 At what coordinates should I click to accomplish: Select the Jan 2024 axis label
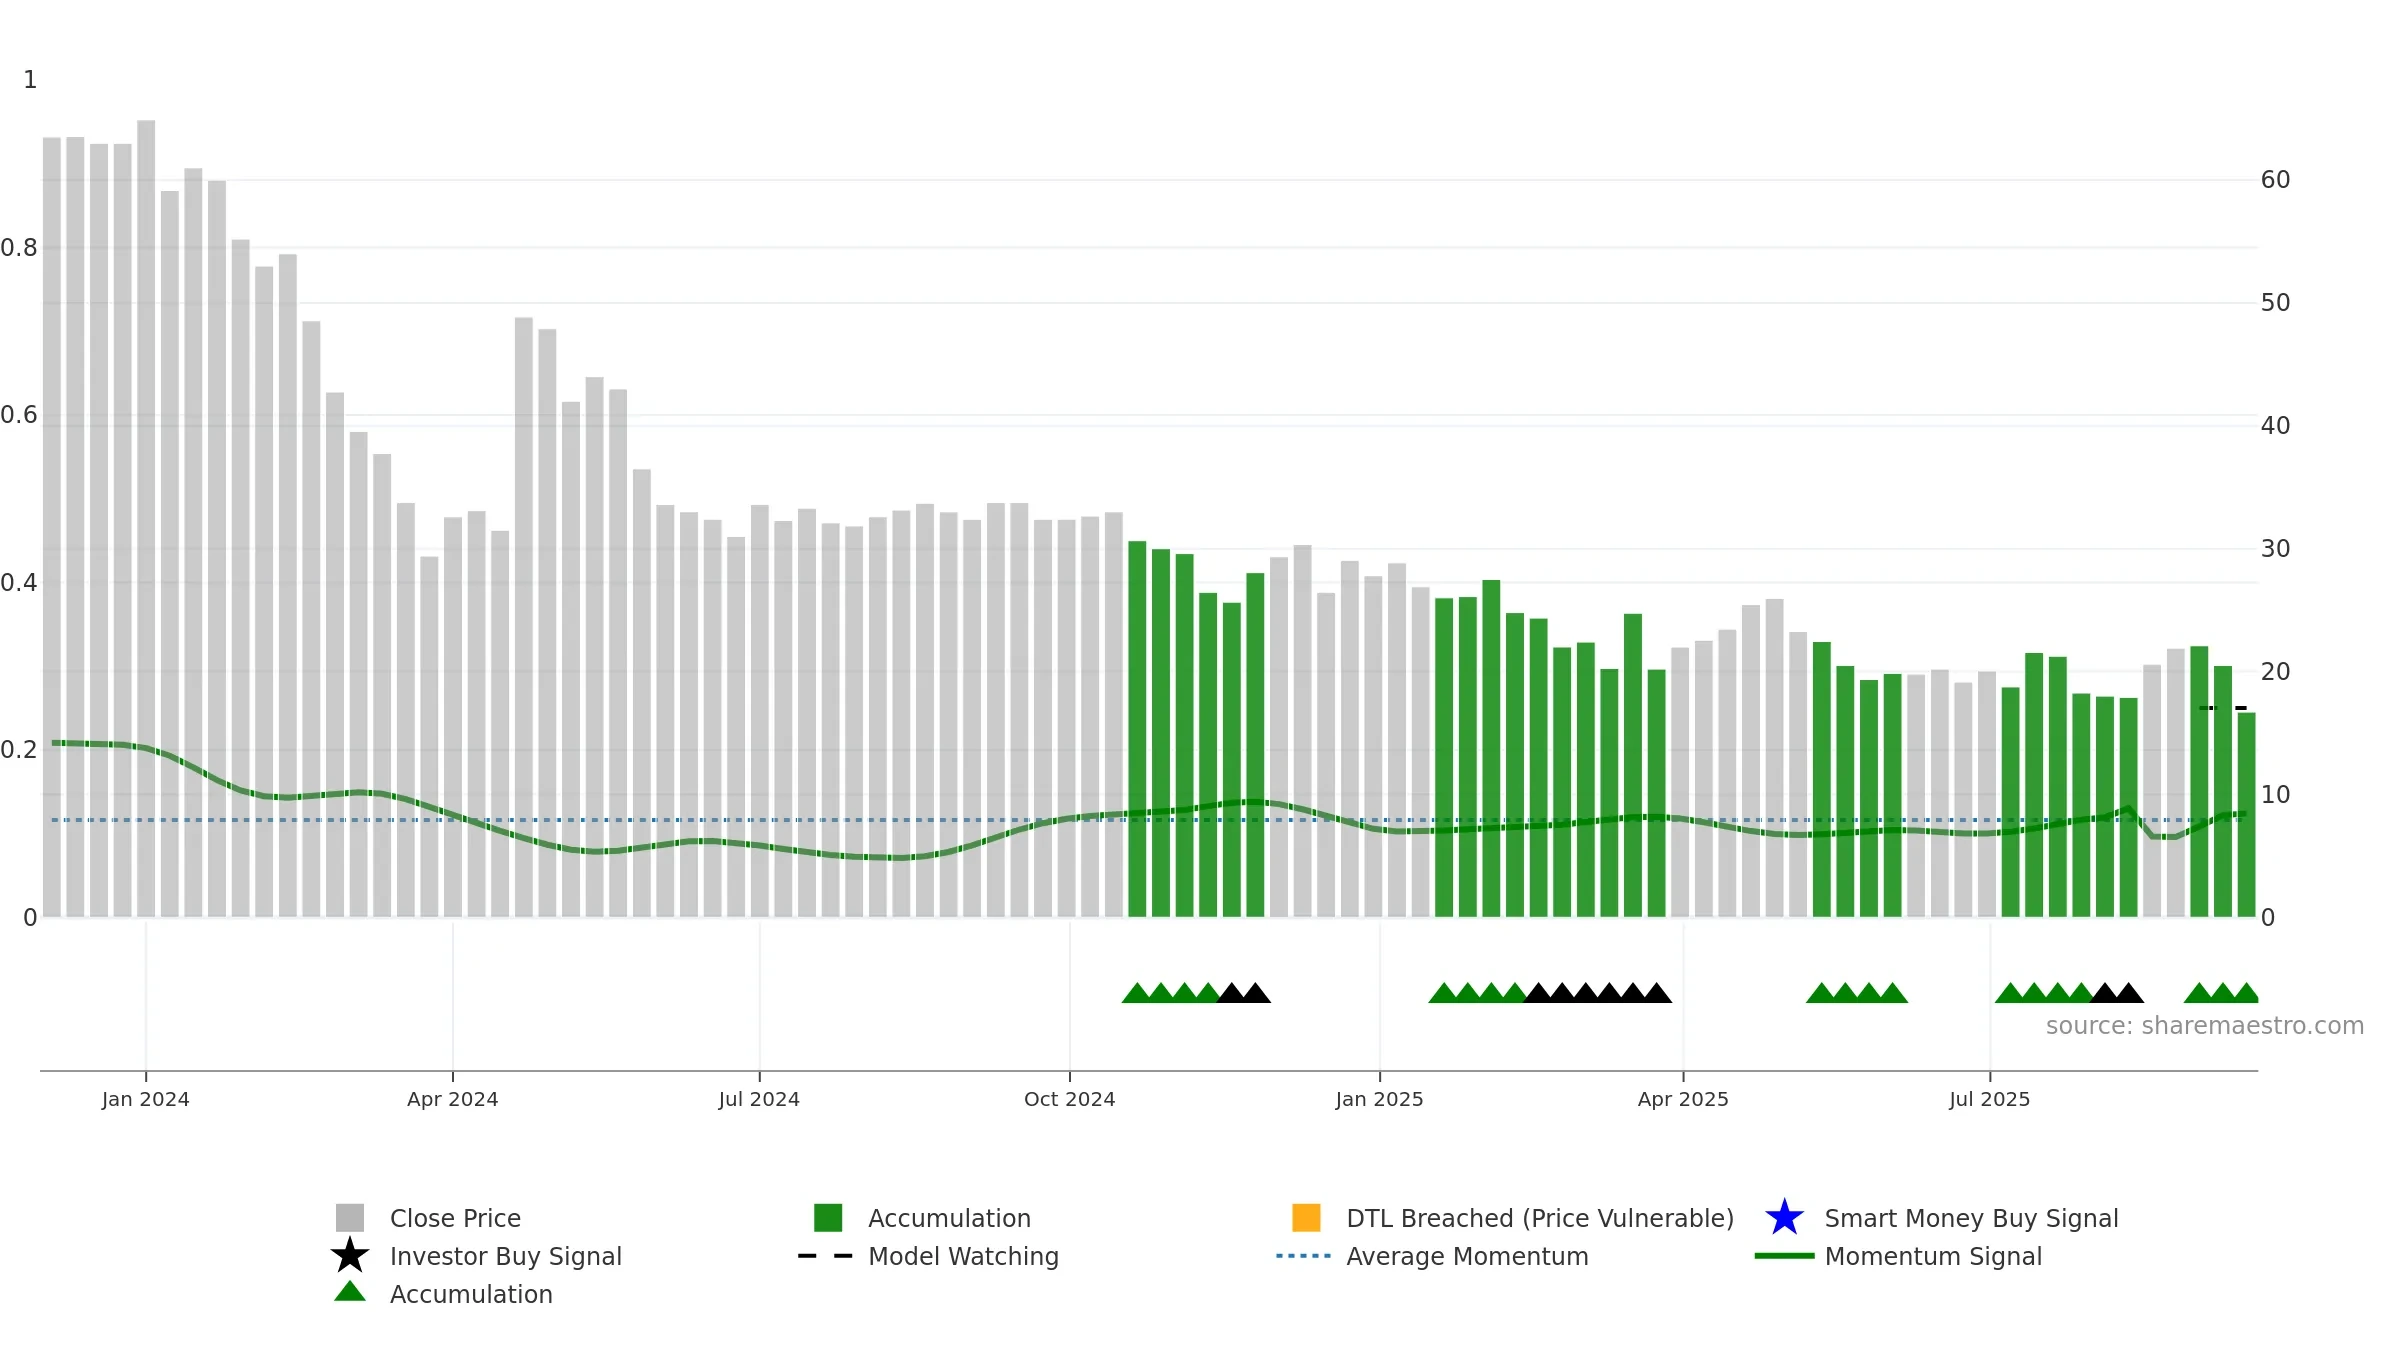(146, 1099)
